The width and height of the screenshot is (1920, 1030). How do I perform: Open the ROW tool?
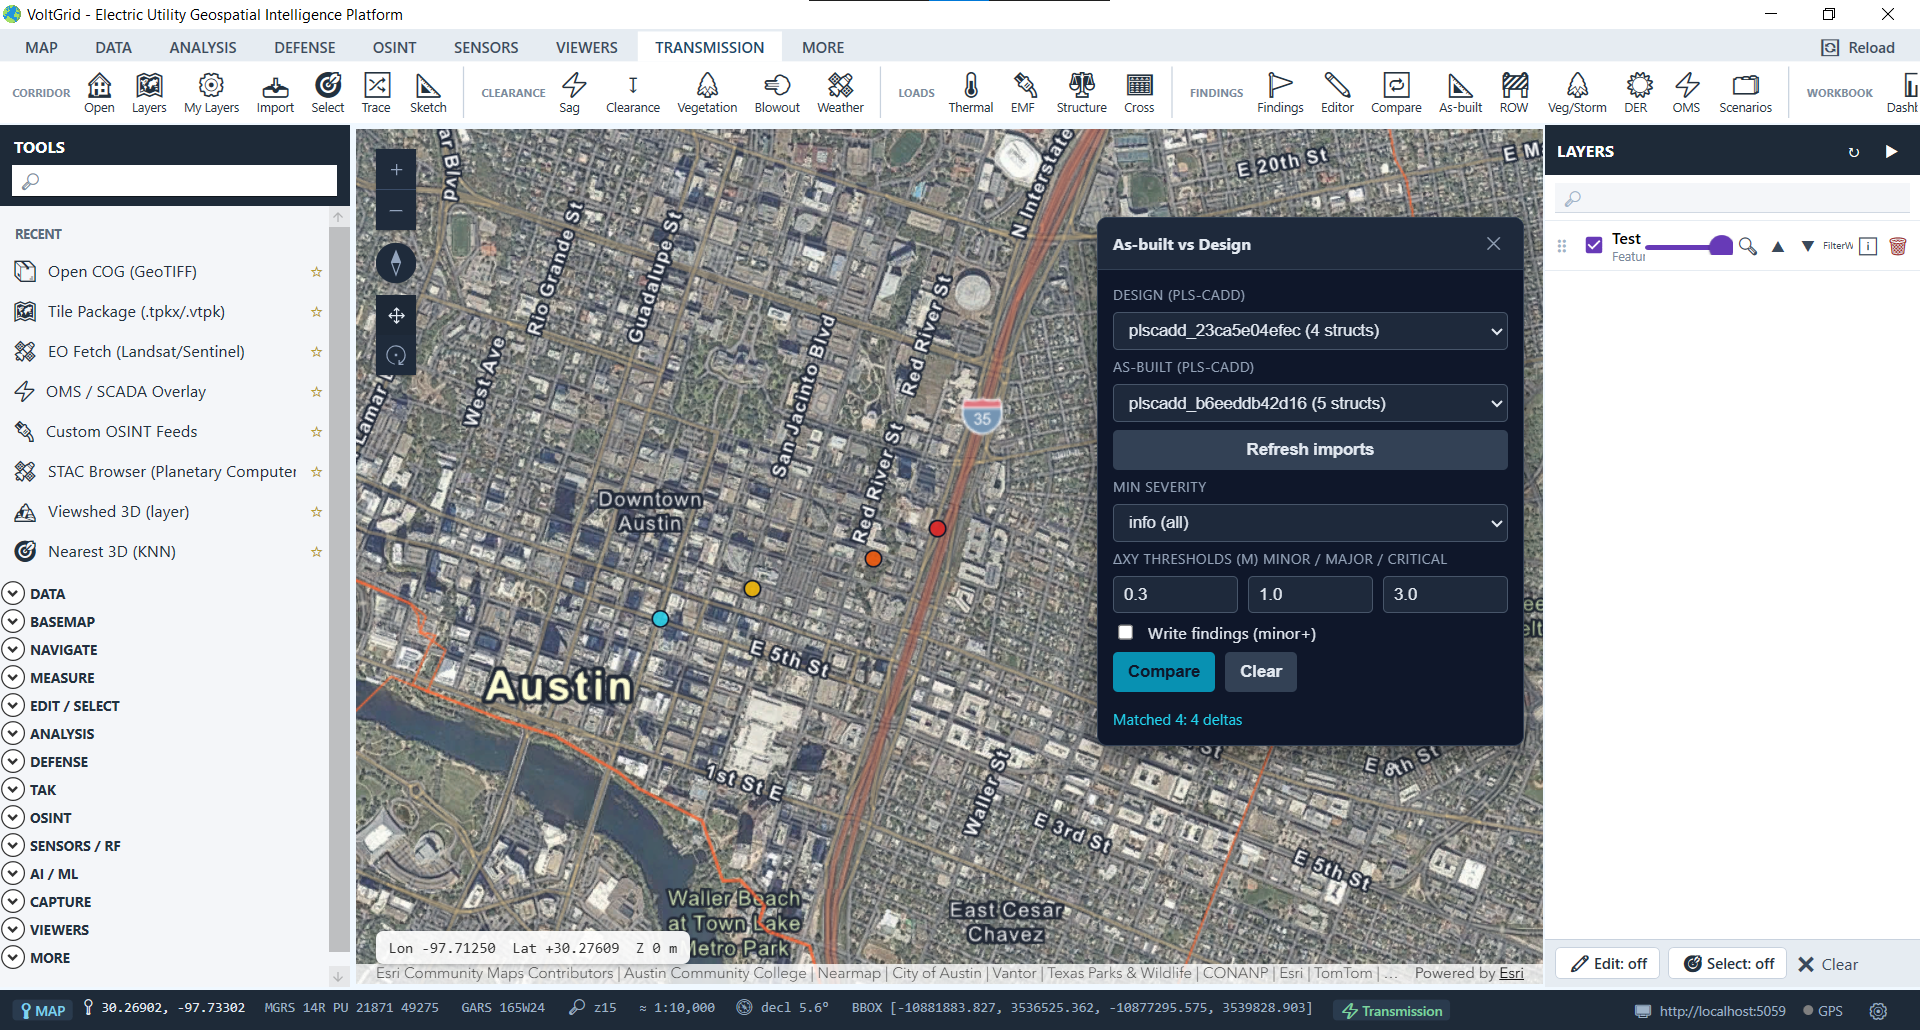(x=1514, y=93)
